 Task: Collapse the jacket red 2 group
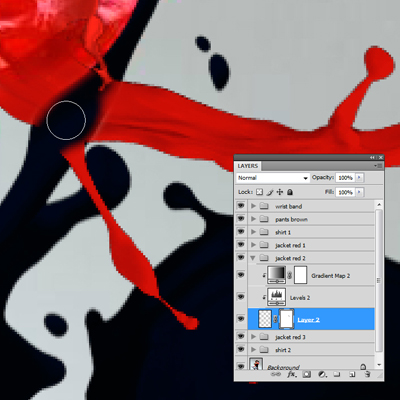pyautogui.click(x=253, y=258)
